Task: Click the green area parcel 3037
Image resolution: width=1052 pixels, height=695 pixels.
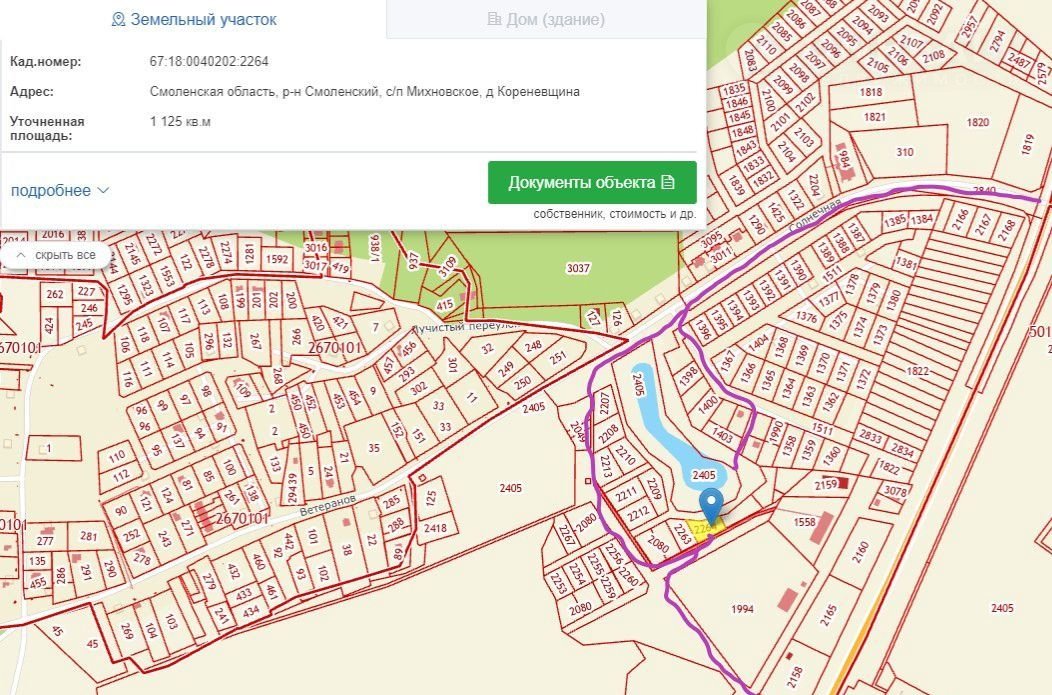Action: [578, 268]
